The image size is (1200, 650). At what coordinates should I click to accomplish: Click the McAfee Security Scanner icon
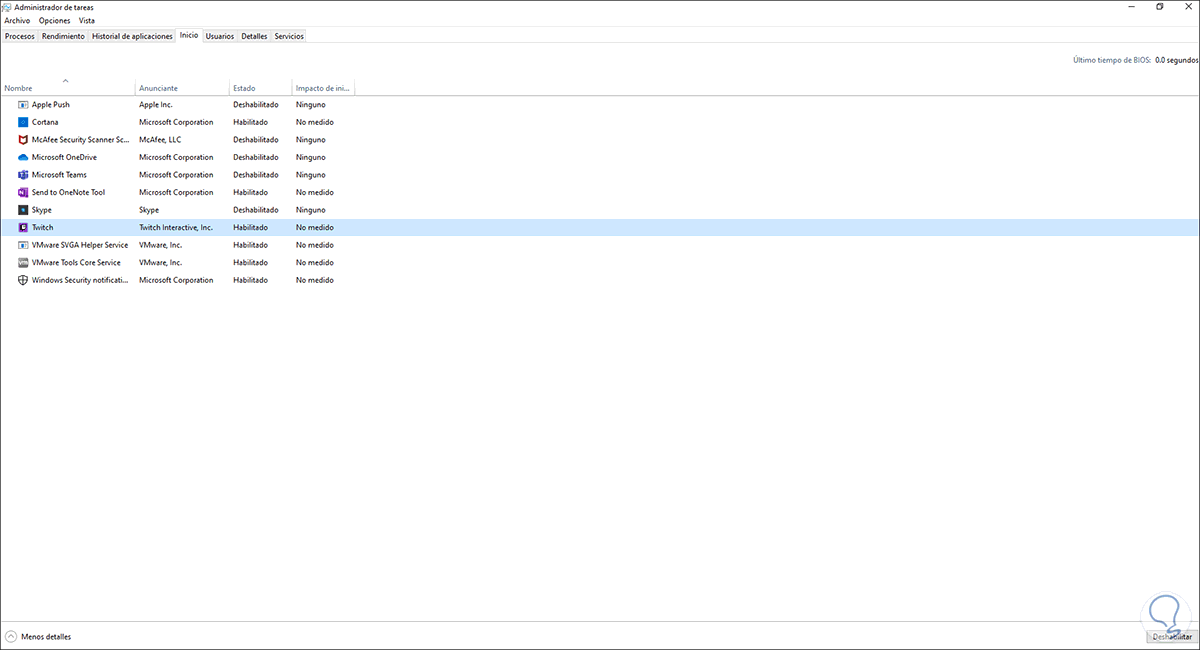(x=23, y=140)
